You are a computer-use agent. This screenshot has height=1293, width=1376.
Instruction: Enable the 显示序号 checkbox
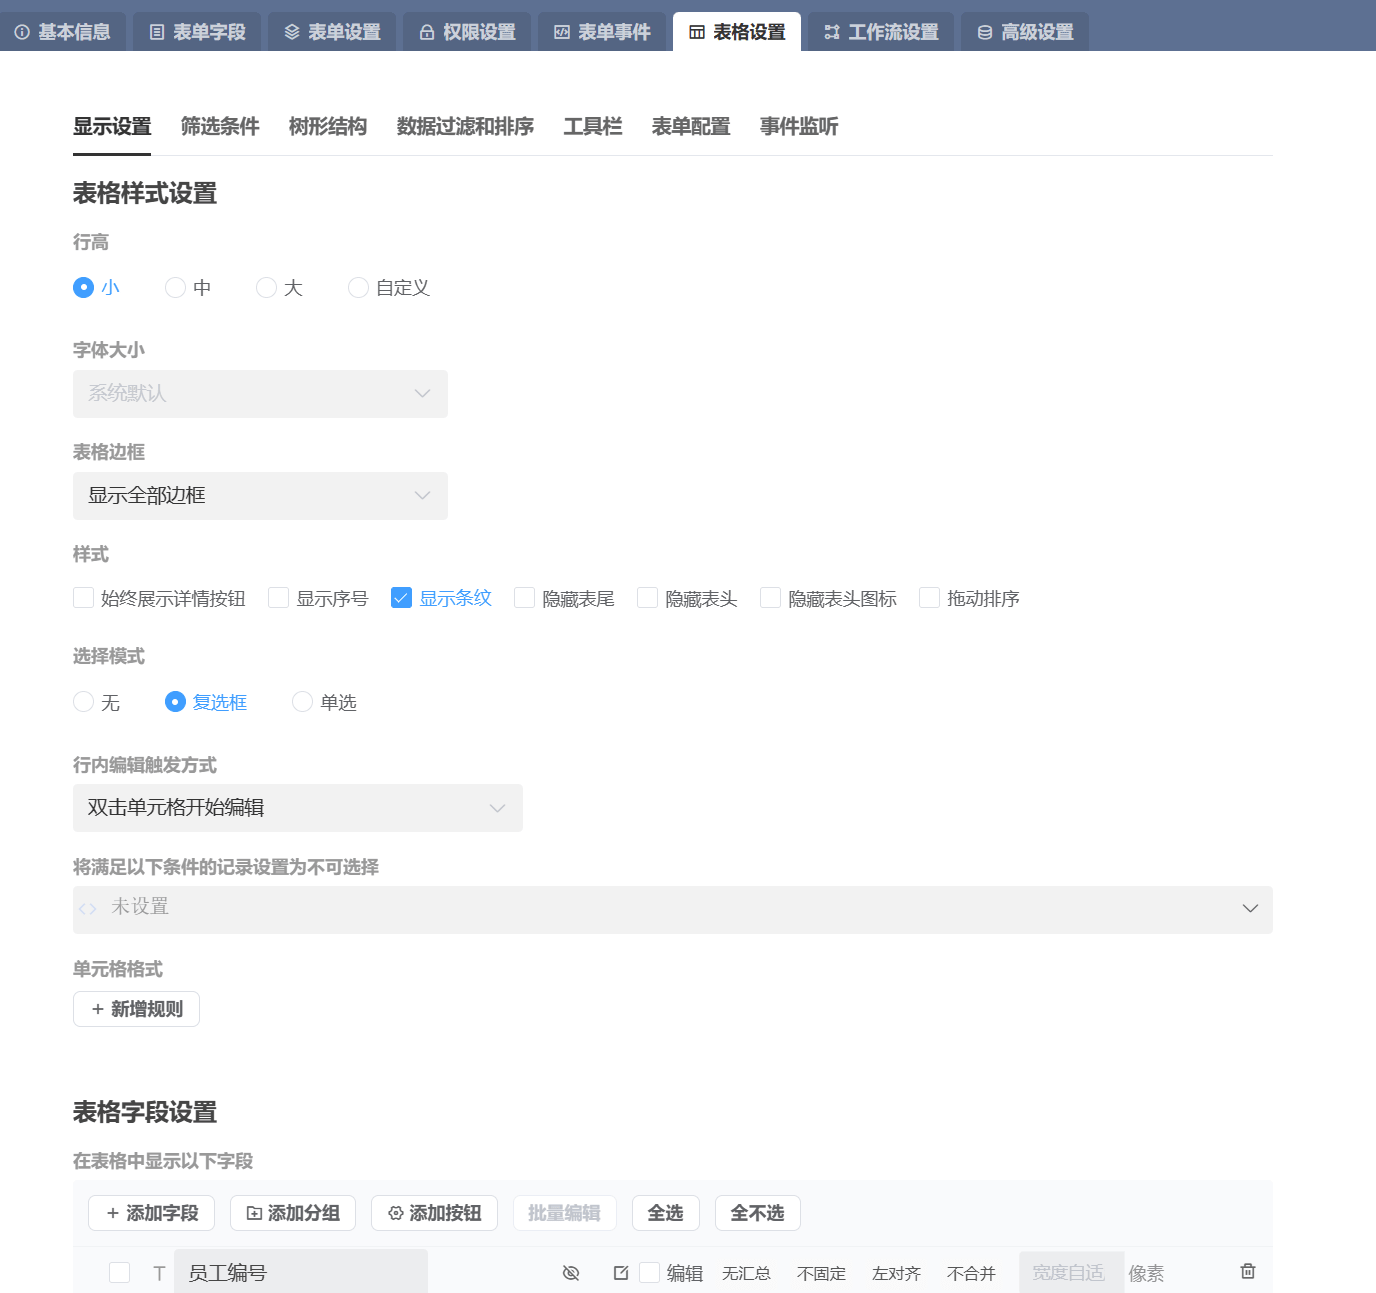click(279, 598)
